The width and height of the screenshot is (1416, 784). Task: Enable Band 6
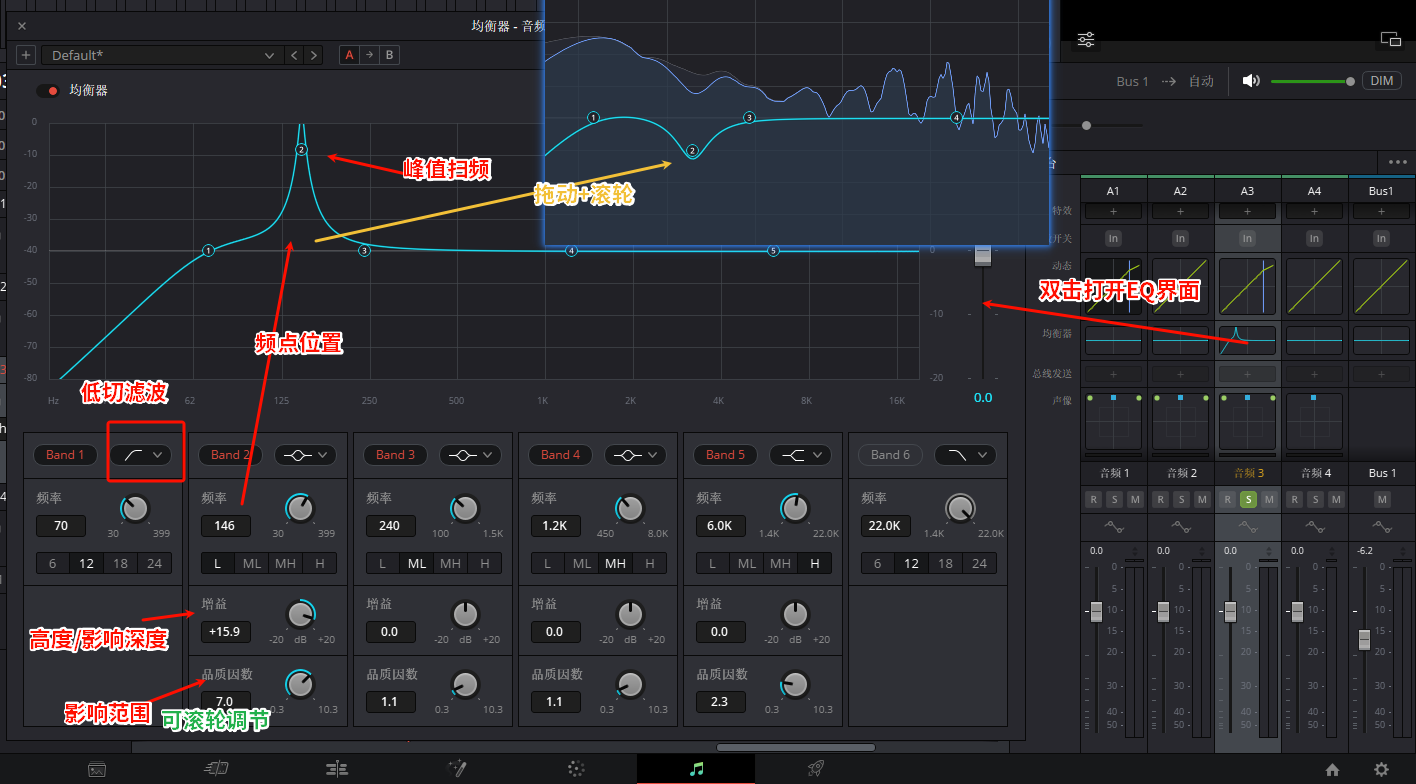click(x=891, y=454)
